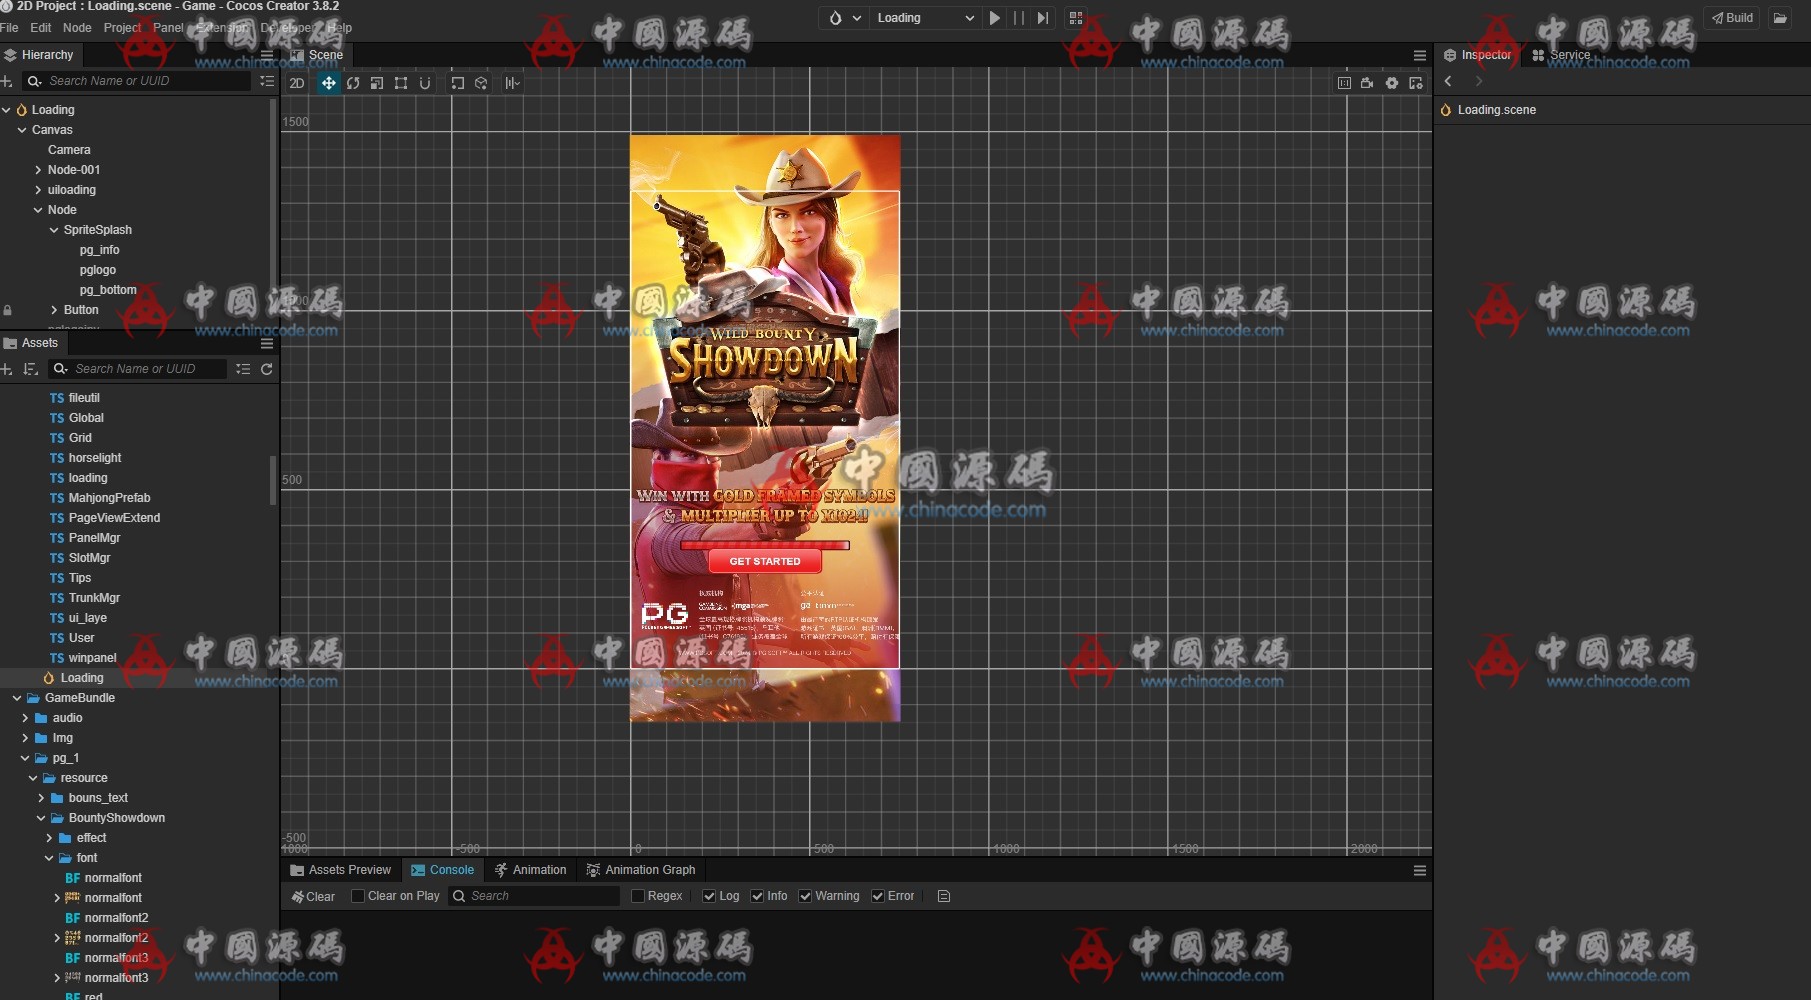Refresh the Assets panel
1811x1000 pixels.
[267, 369]
